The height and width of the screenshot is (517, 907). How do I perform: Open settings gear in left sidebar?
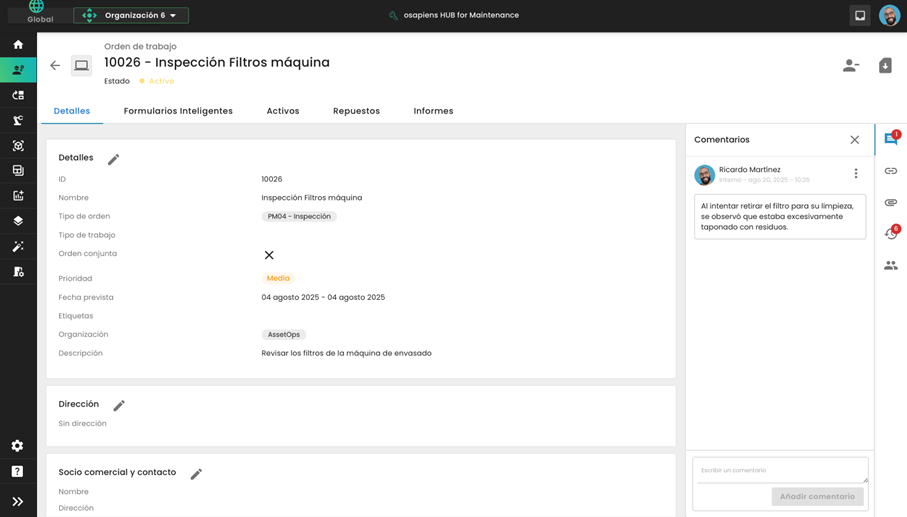click(18, 446)
